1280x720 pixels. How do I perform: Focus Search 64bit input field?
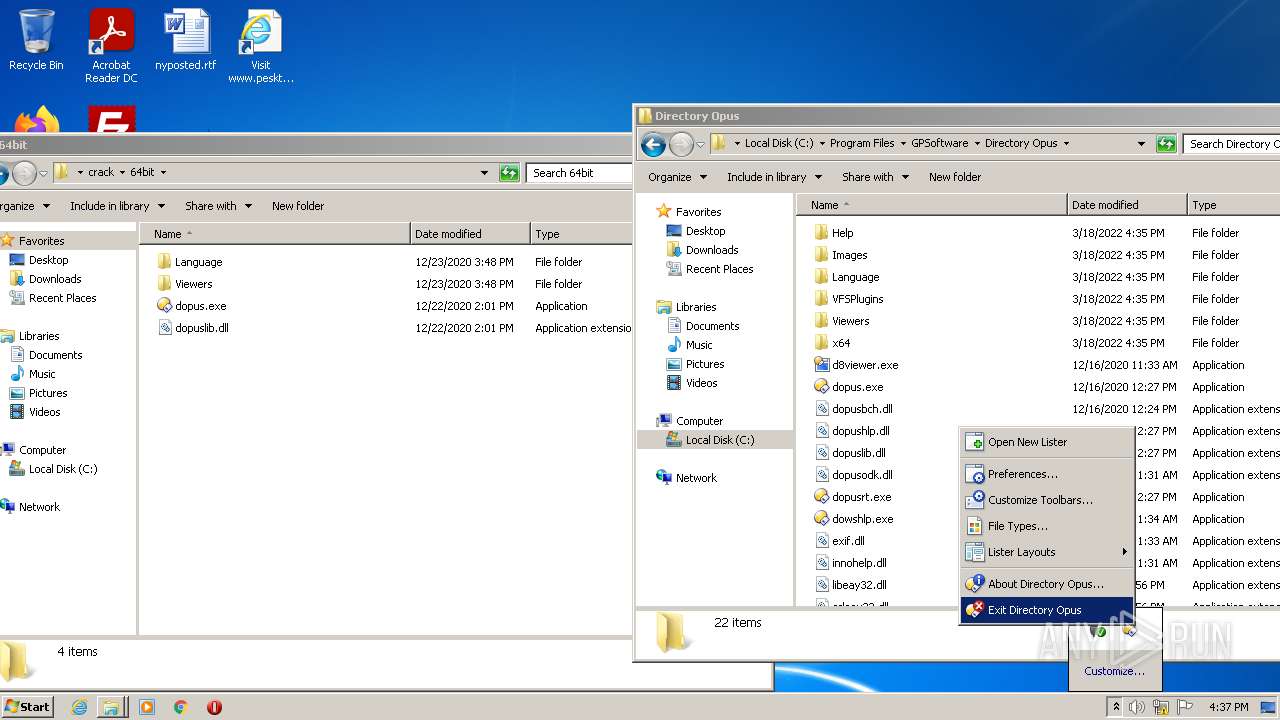point(578,173)
